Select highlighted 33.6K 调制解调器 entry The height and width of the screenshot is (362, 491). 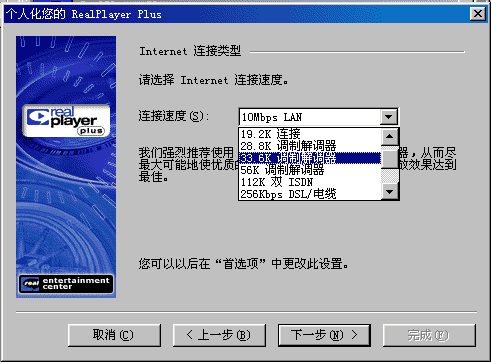point(310,158)
